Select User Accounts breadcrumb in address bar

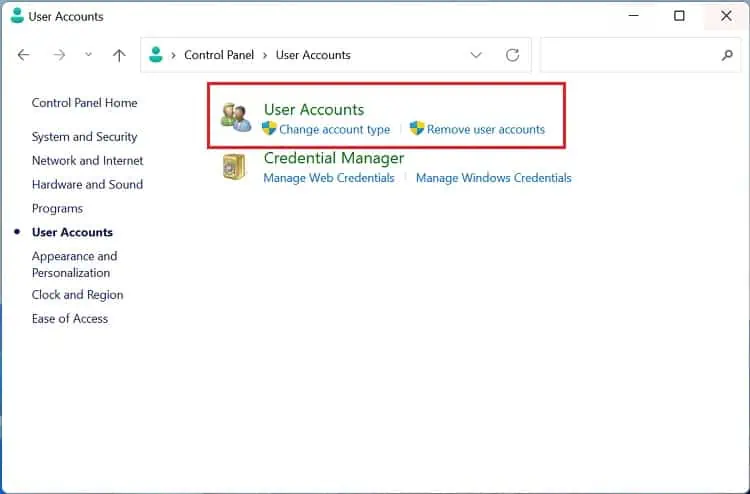tap(313, 55)
